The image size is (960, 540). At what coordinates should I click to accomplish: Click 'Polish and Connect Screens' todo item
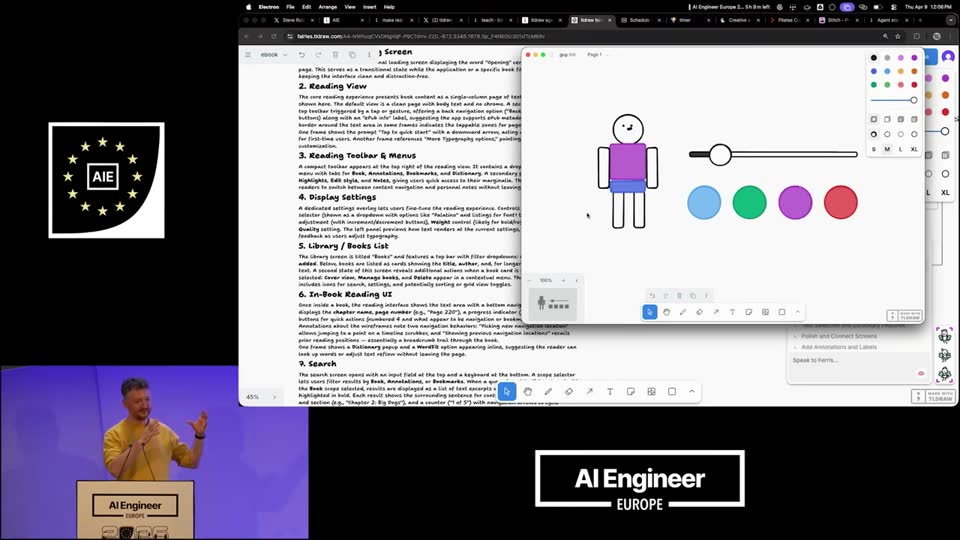pyautogui.click(x=838, y=336)
